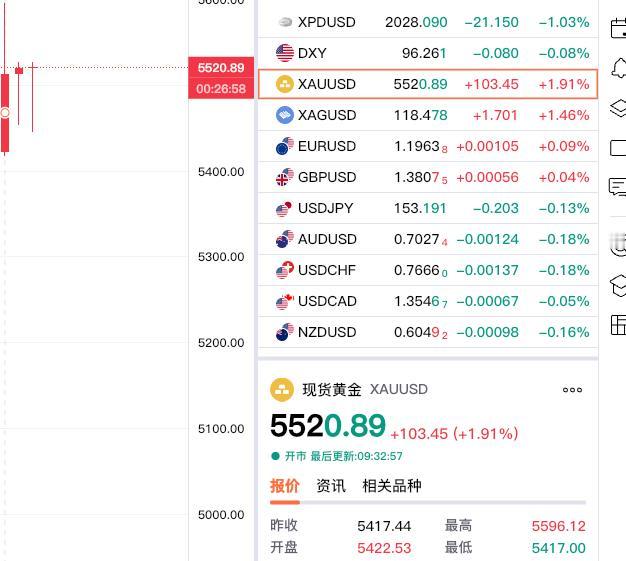Open the table grid icon in sidebar
The image size is (626, 561).
point(618,325)
